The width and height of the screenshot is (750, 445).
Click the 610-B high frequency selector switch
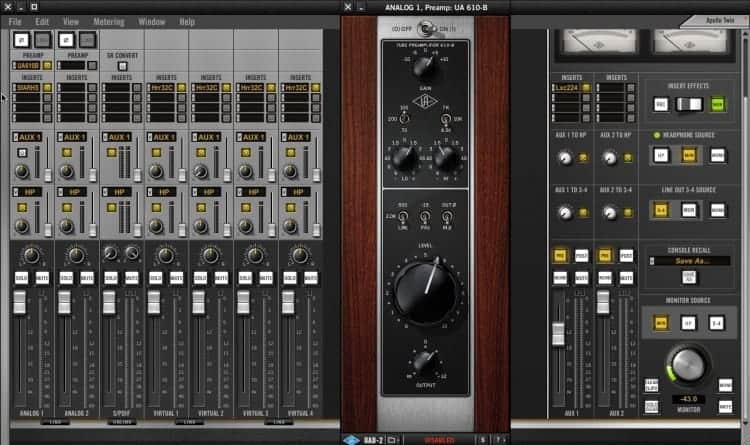click(445, 118)
